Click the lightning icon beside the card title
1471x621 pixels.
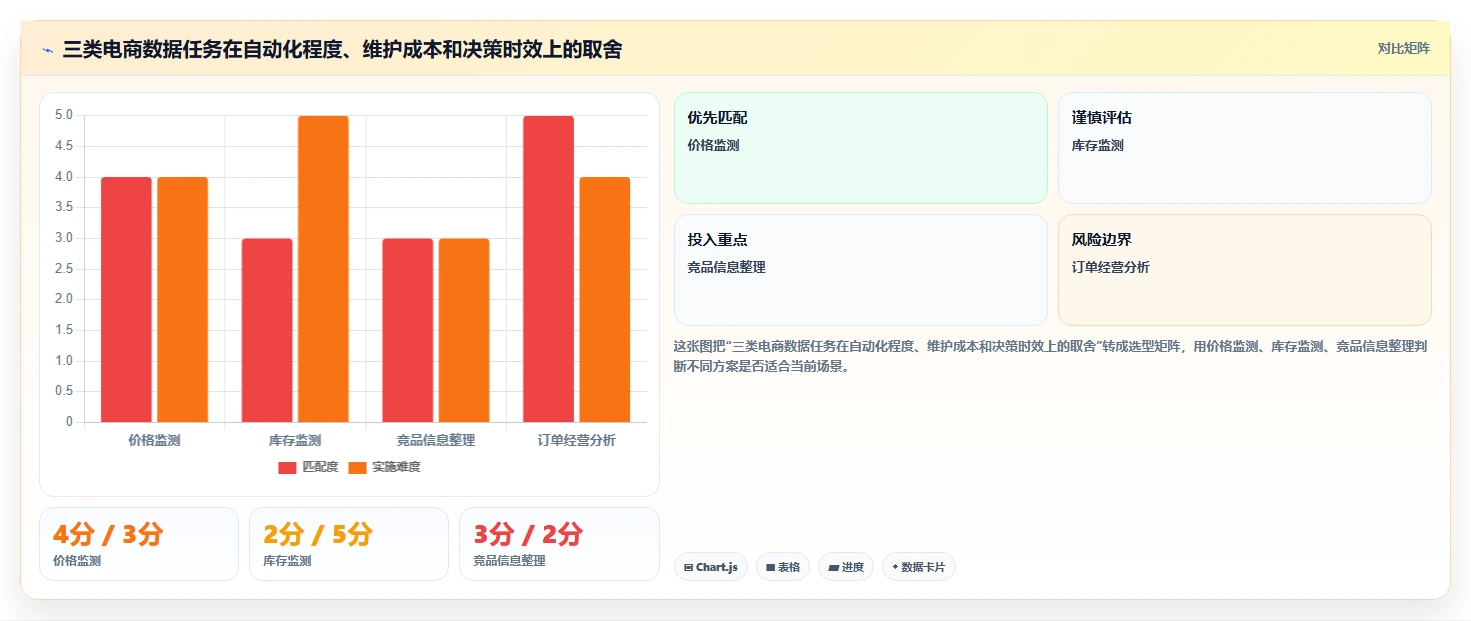click(x=47, y=50)
